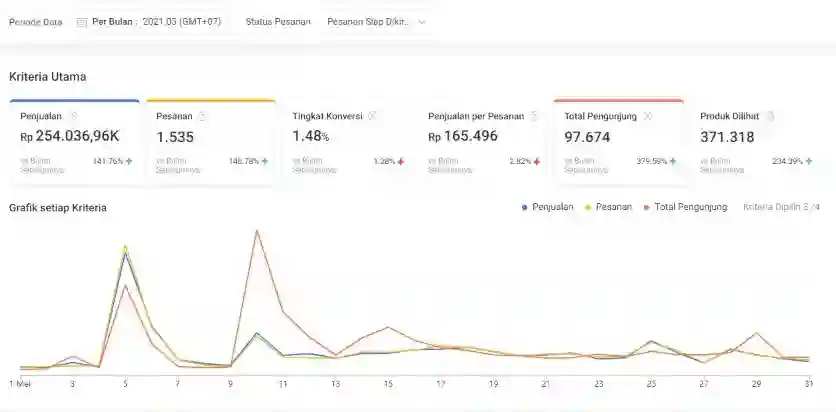Click the Grafik setiap Kriteria heading
This screenshot has height=412, width=836.
coord(58,208)
